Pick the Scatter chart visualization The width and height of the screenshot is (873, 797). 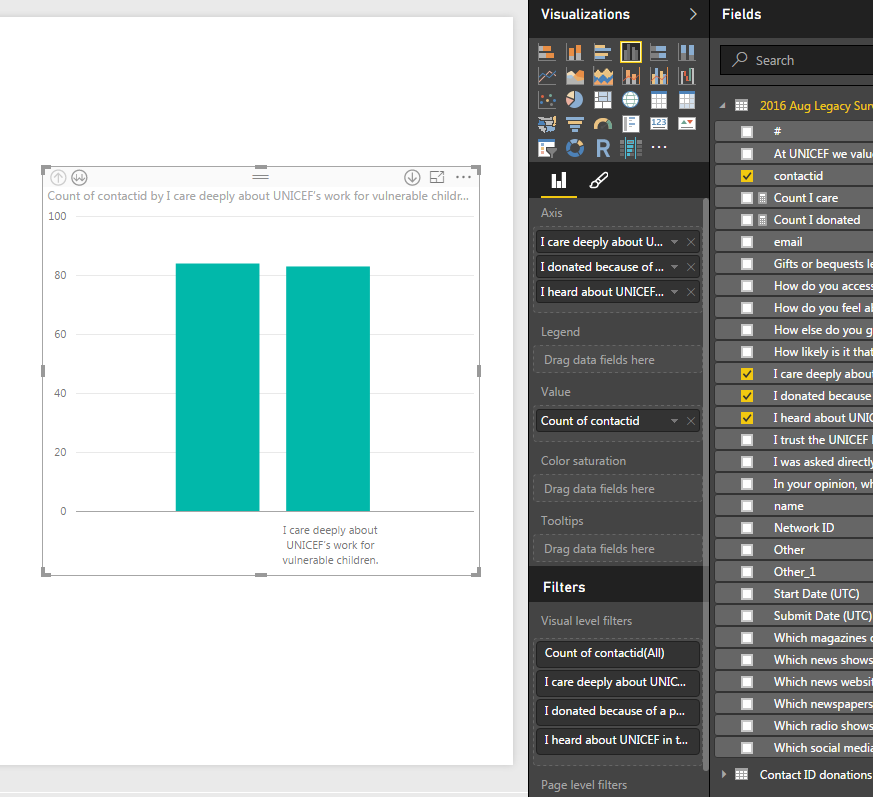pos(546,100)
